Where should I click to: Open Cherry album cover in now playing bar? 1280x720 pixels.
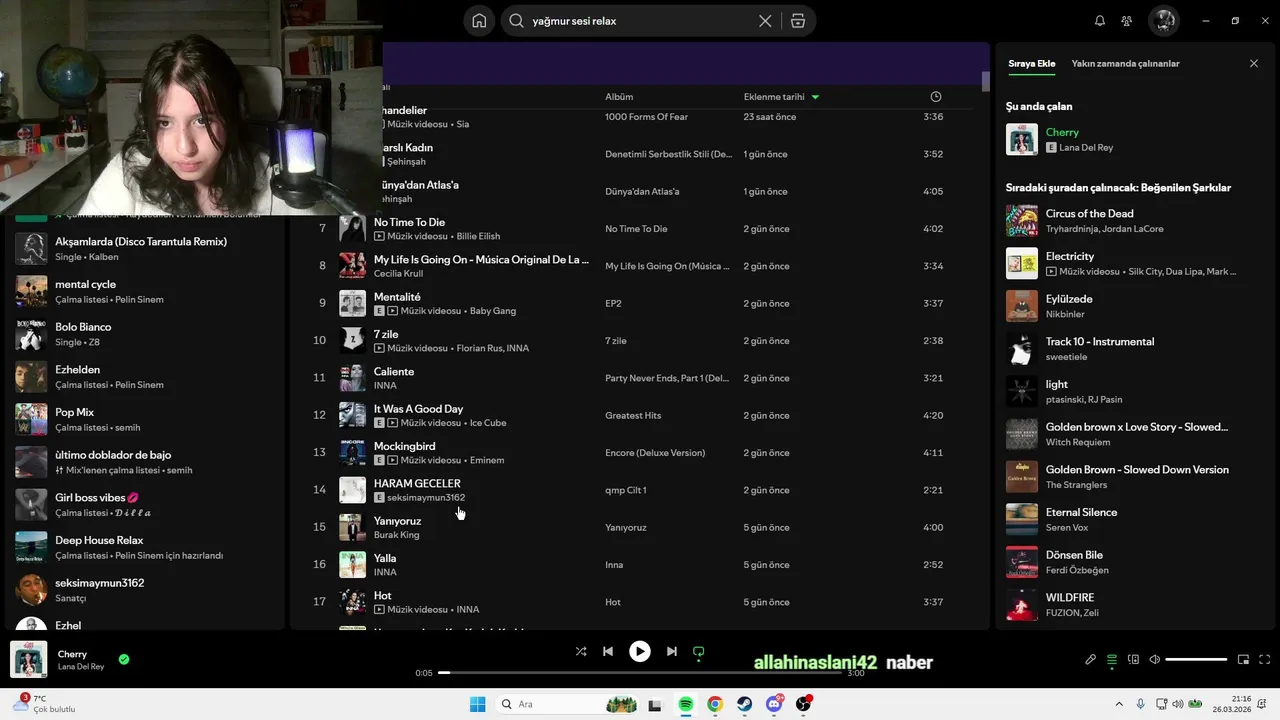pyautogui.click(x=29, y=659)
